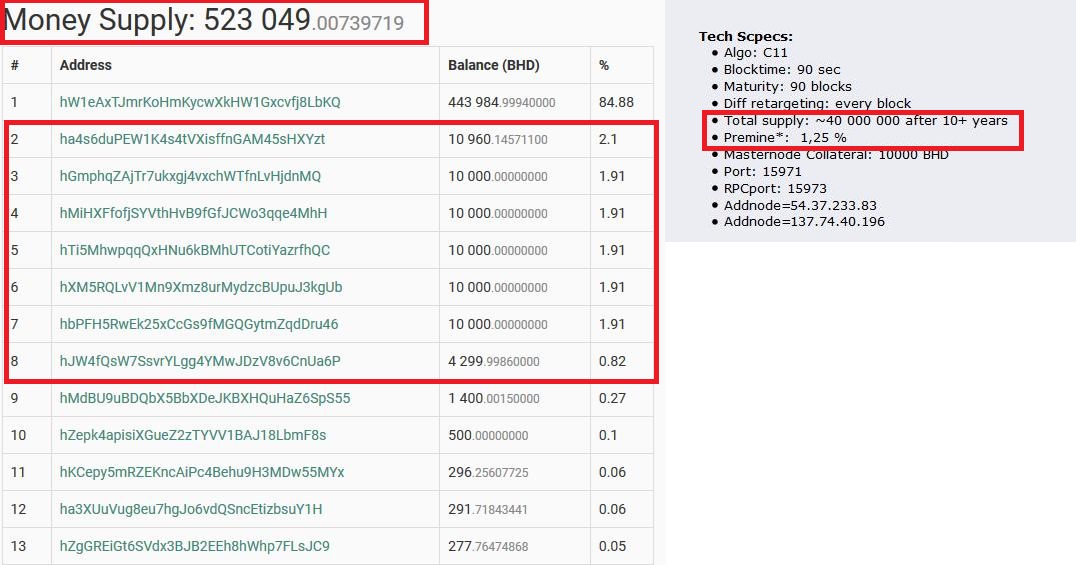Open address hZepk4apisiXGueZ2zTYVV1BAJ18LbmF8s
The image size is (1077, 565).
coord(193,436)
